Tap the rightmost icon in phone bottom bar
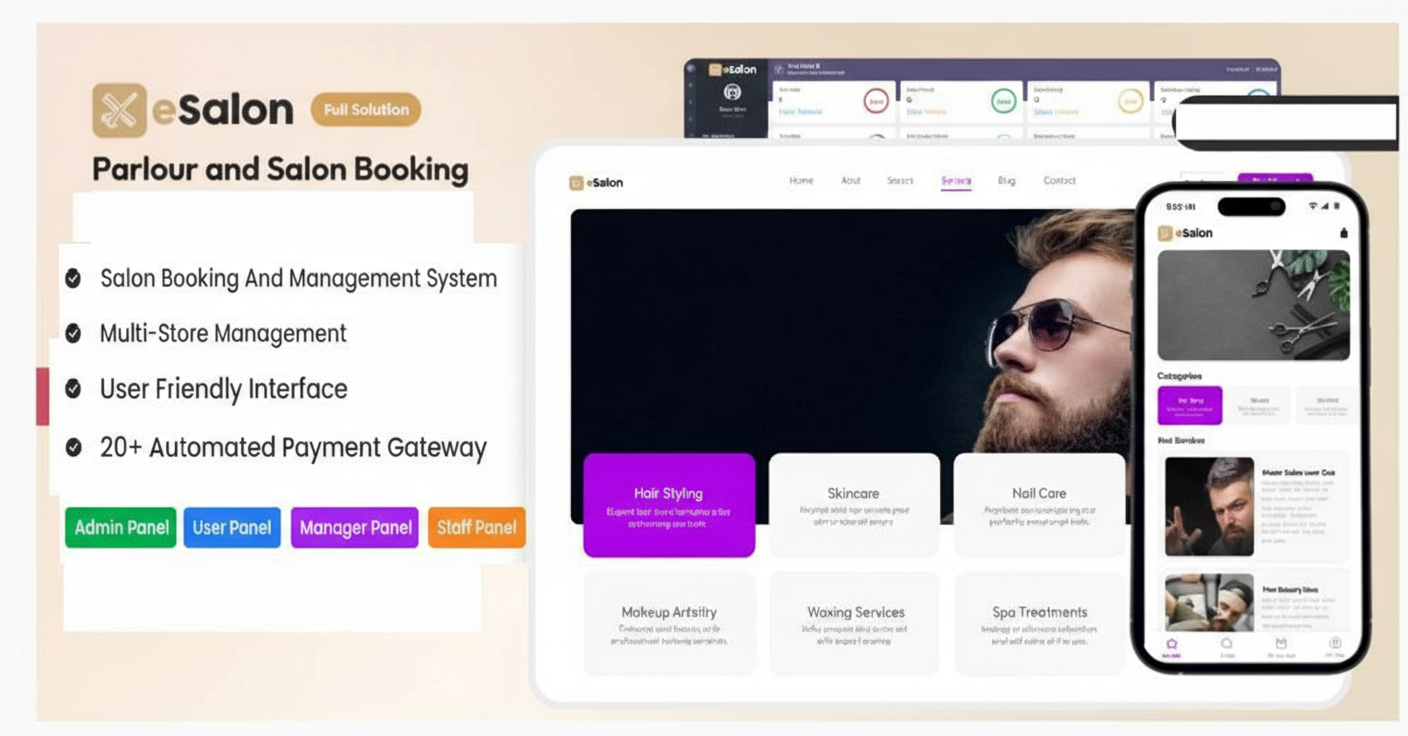The image size is (1408, 736). [x=1334, y=645]
